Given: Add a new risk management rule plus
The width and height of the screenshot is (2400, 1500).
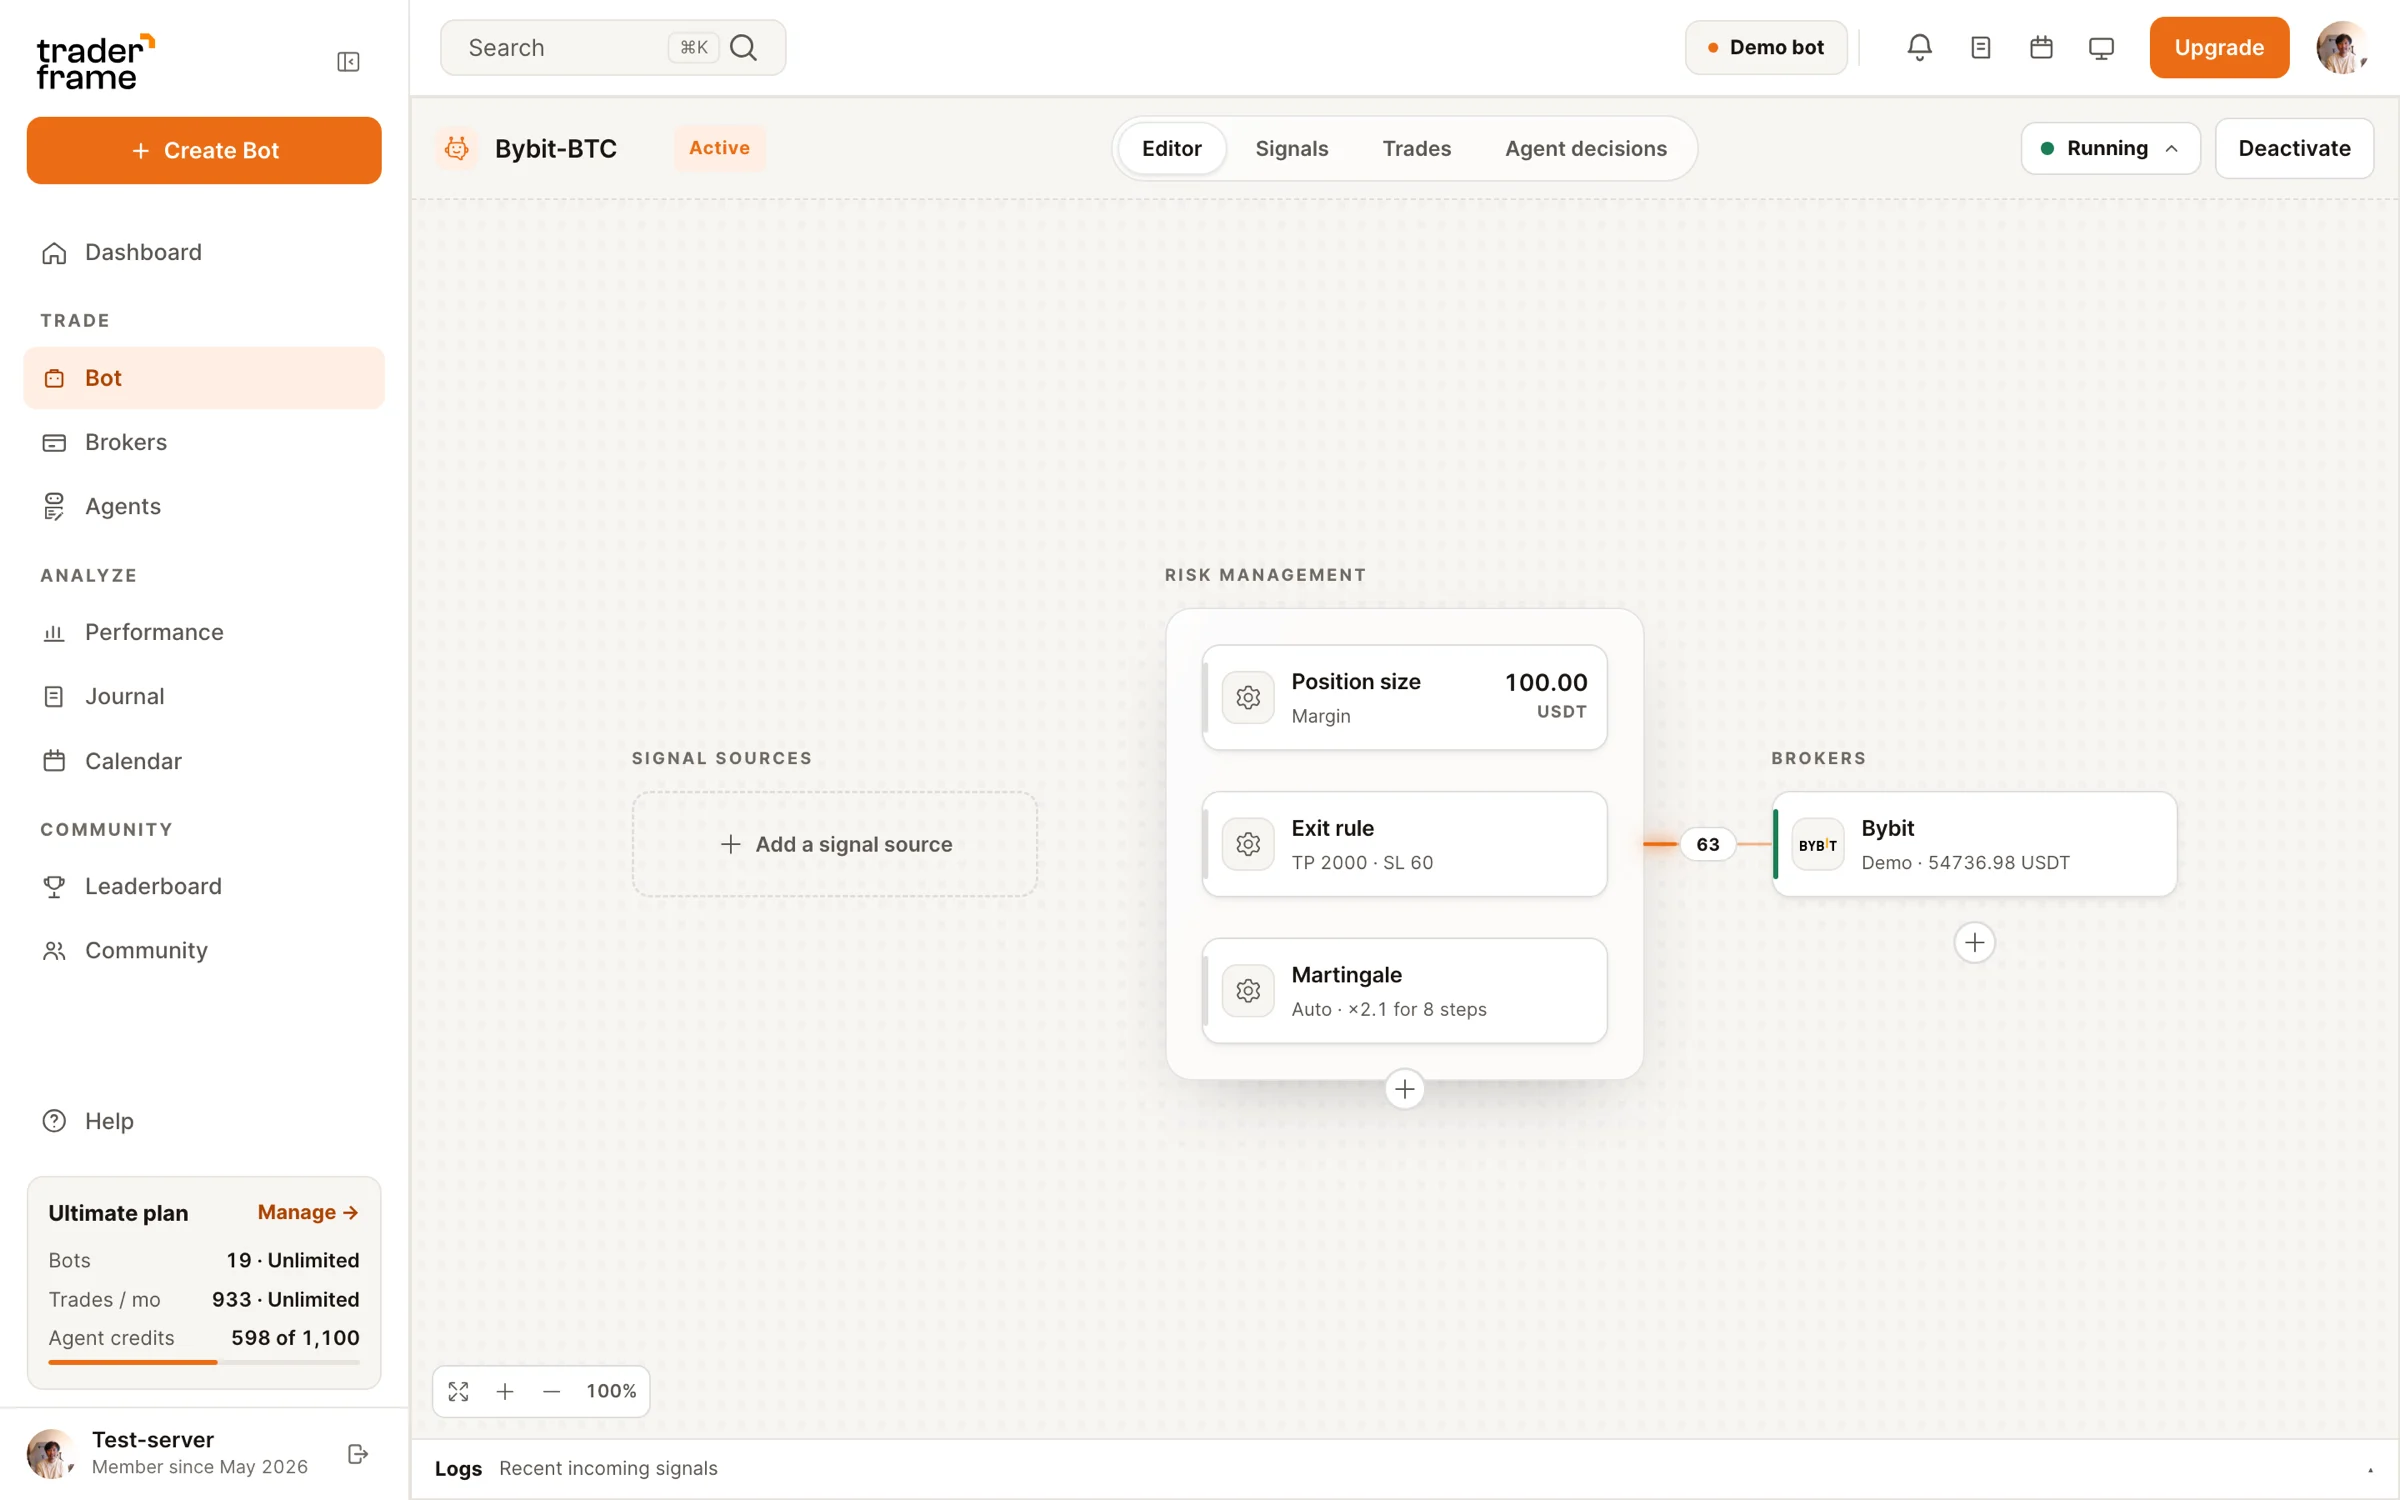Looking at the screenshot, I should [x=1404, y=1088].
